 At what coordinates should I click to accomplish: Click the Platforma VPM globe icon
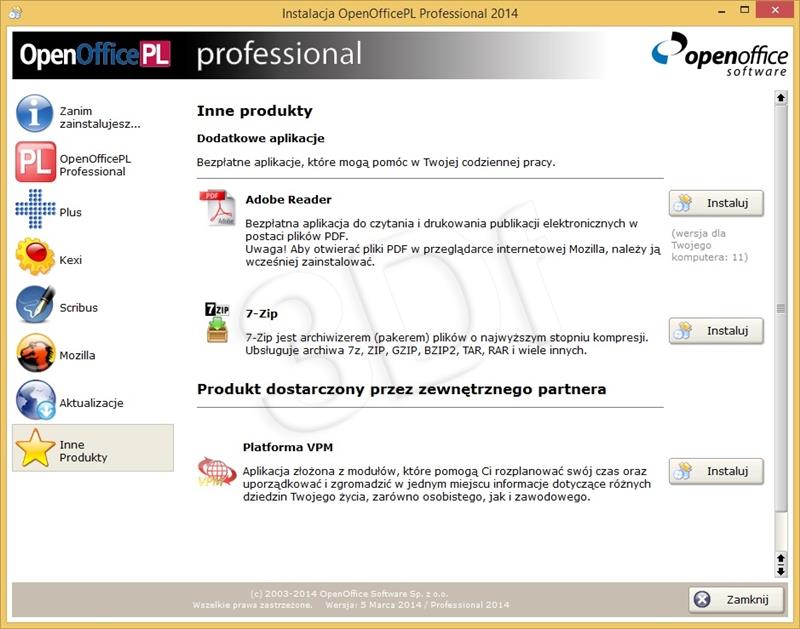217,471
